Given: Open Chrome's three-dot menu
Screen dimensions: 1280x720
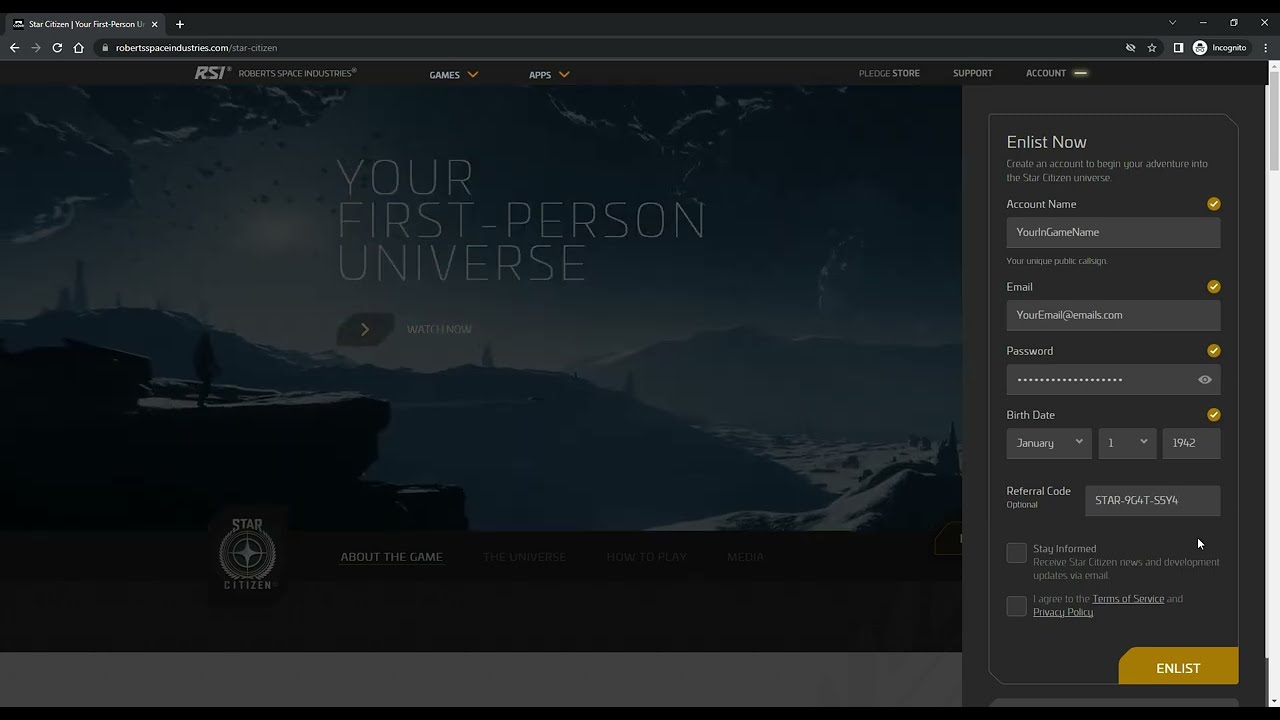Looking at the screenshot, I should tap(1266, 47).
